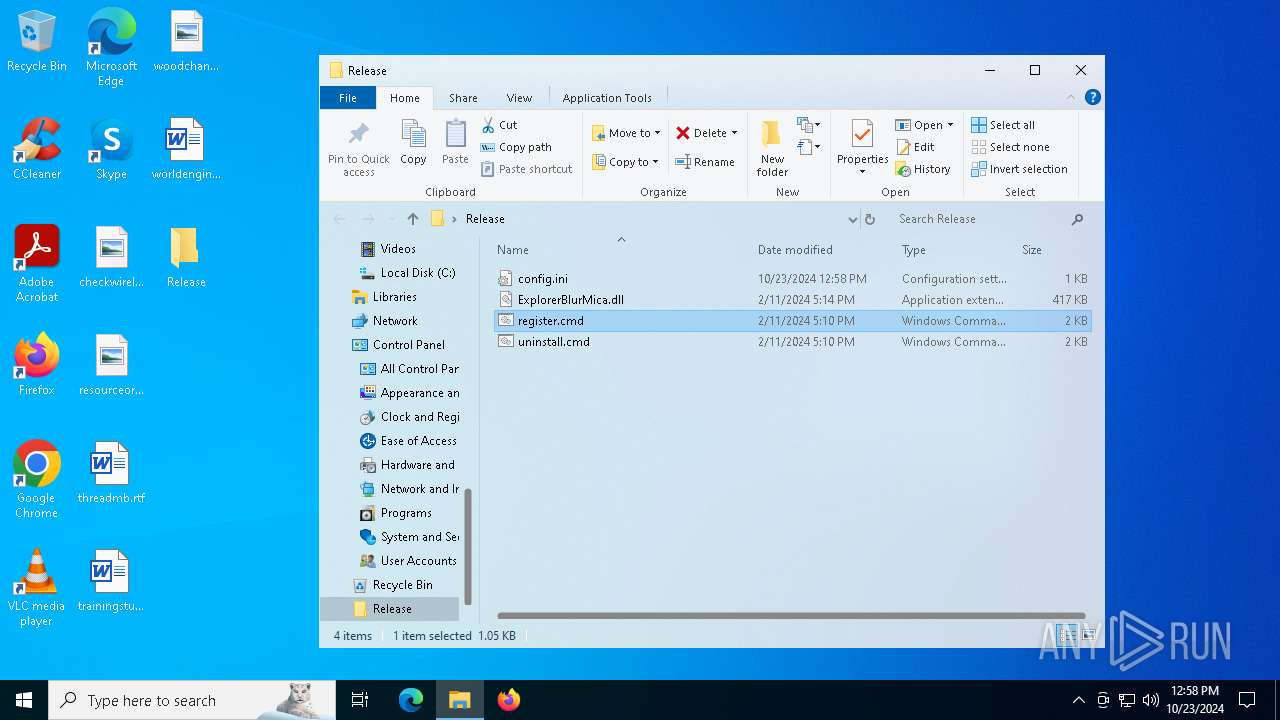
Task: Open the New item dropdown icon
Action: tap(808, 125)
